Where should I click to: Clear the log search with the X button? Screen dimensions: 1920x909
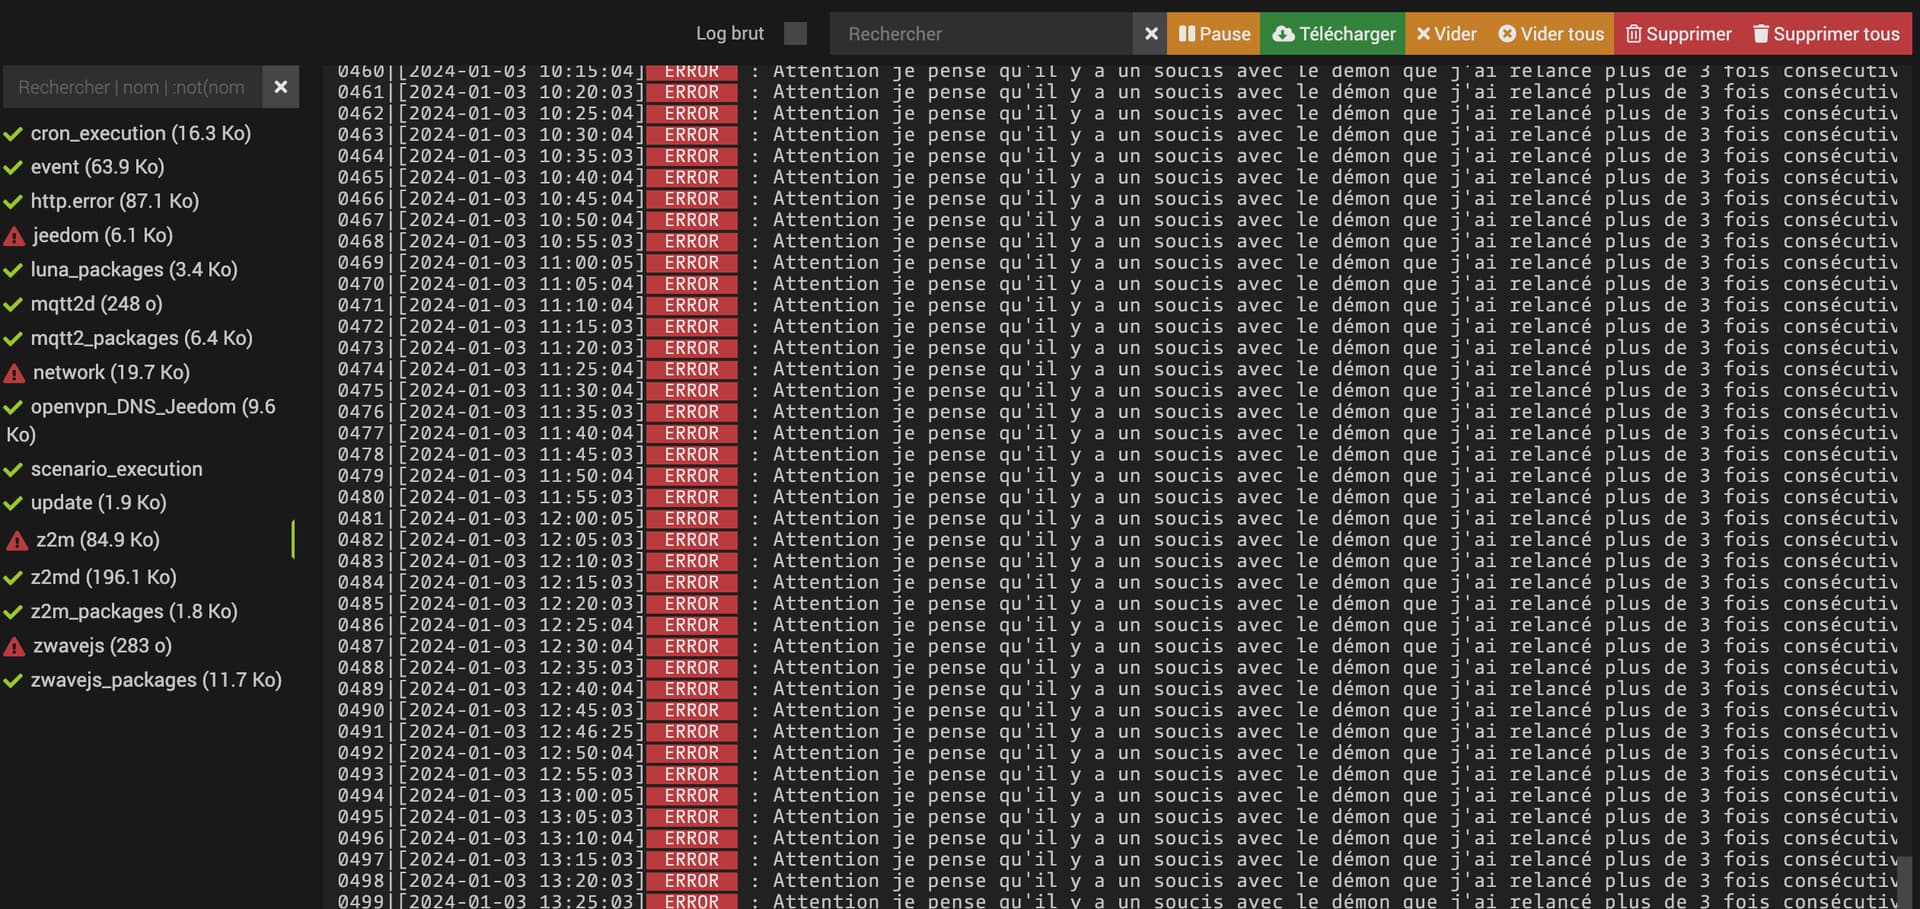(1151, 34)
